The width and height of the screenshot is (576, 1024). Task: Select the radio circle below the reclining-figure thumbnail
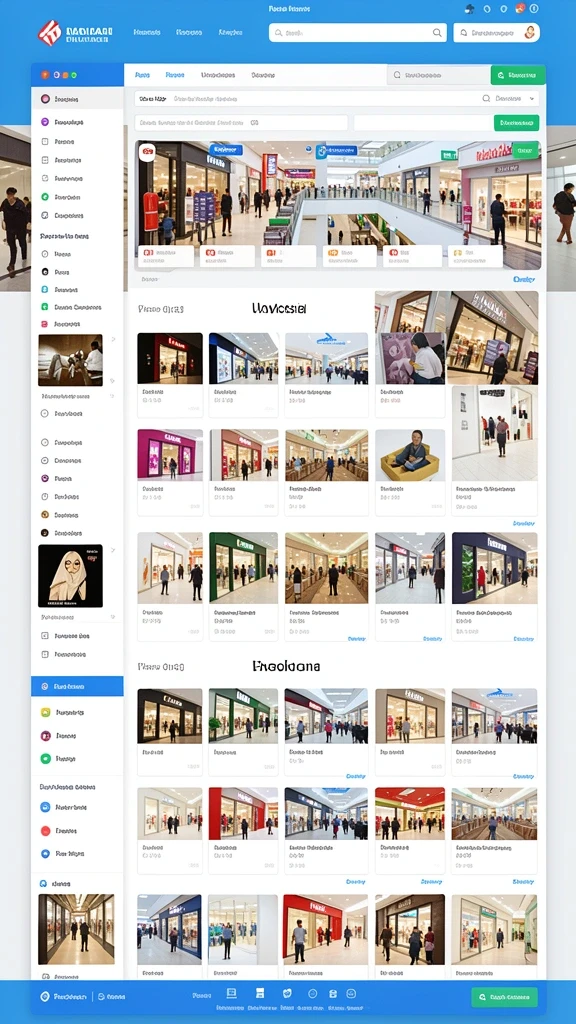coord(44,413)
